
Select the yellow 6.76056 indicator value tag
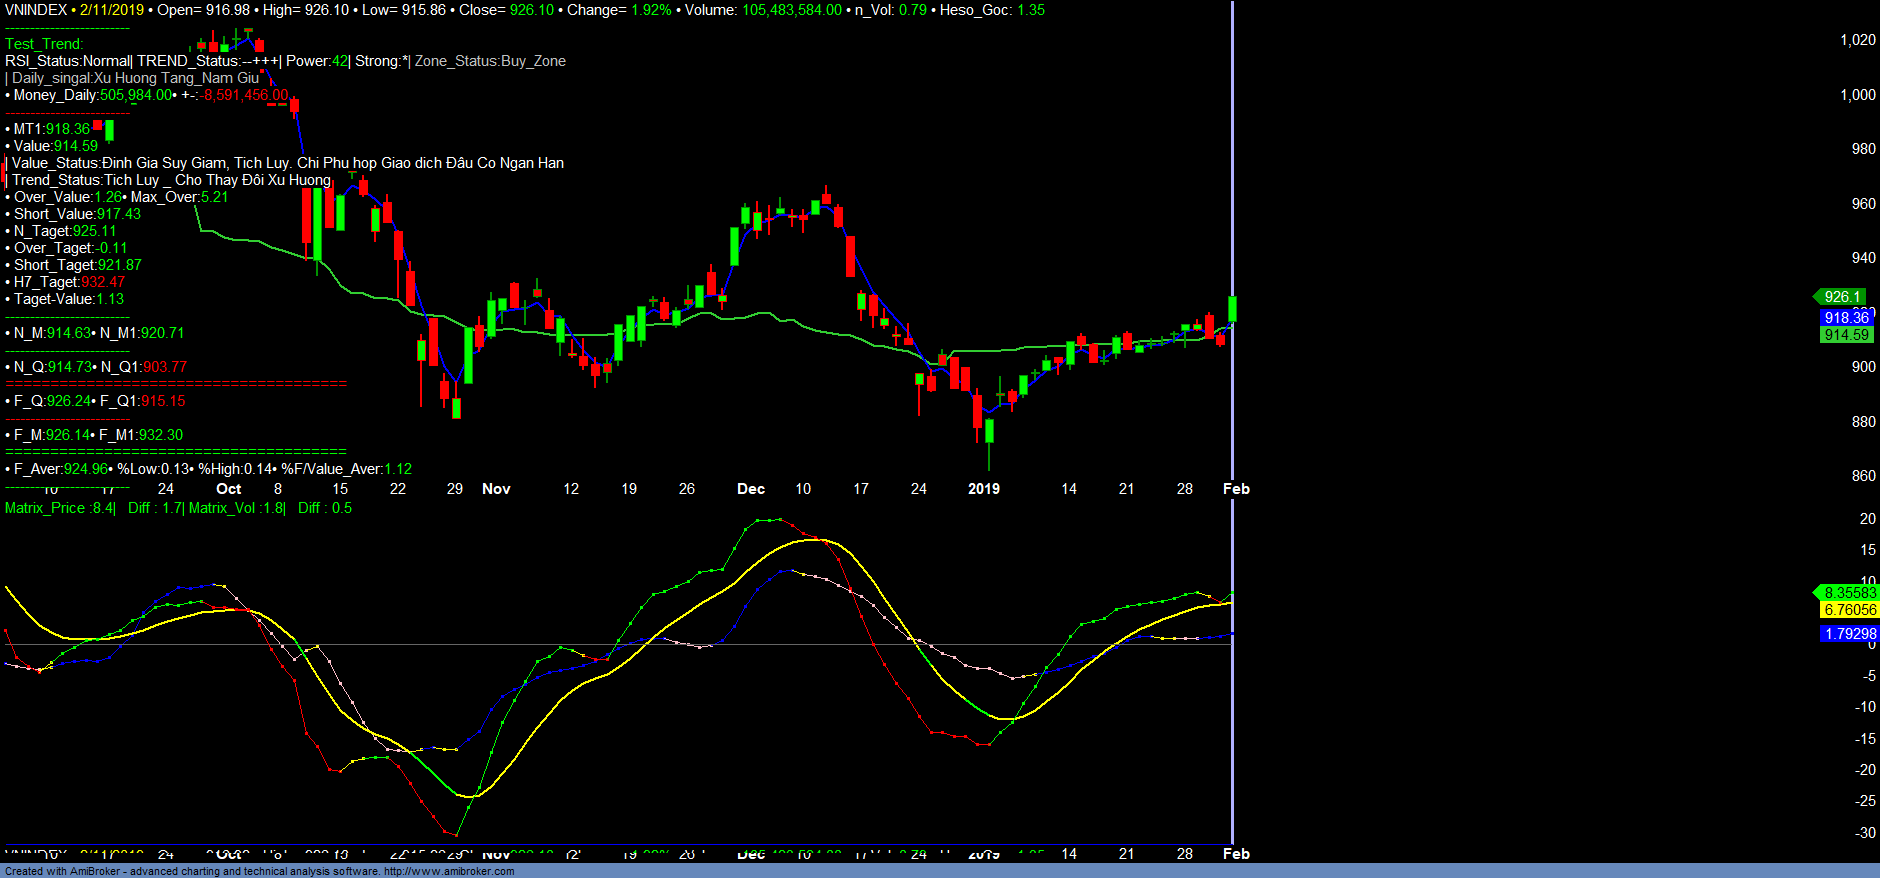pyautogui.click(x=1849, y=610)
